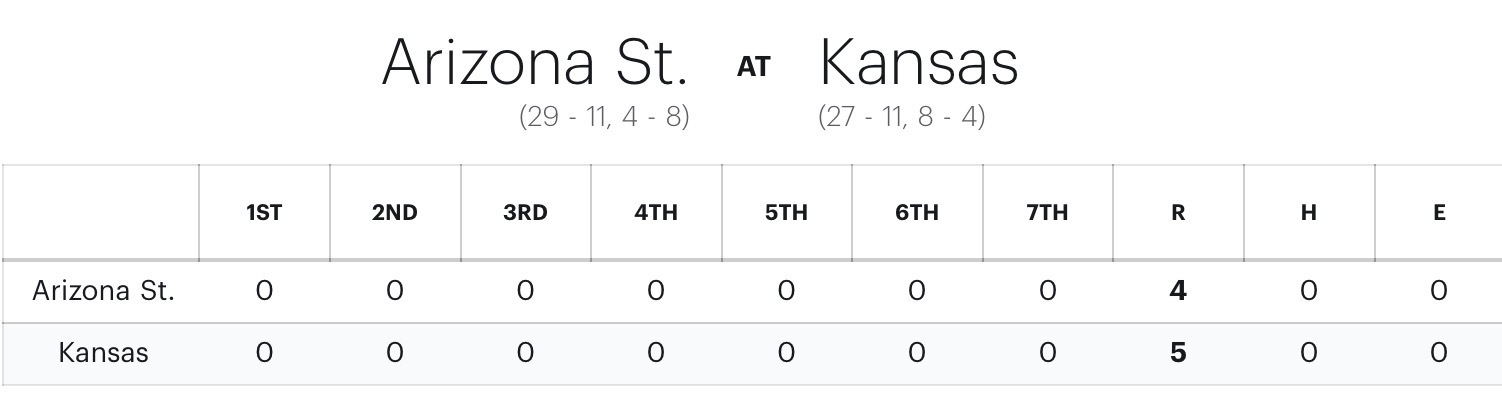Click the E errors column header
This screenshot has height=417, width=1502.
(1439, 212)
